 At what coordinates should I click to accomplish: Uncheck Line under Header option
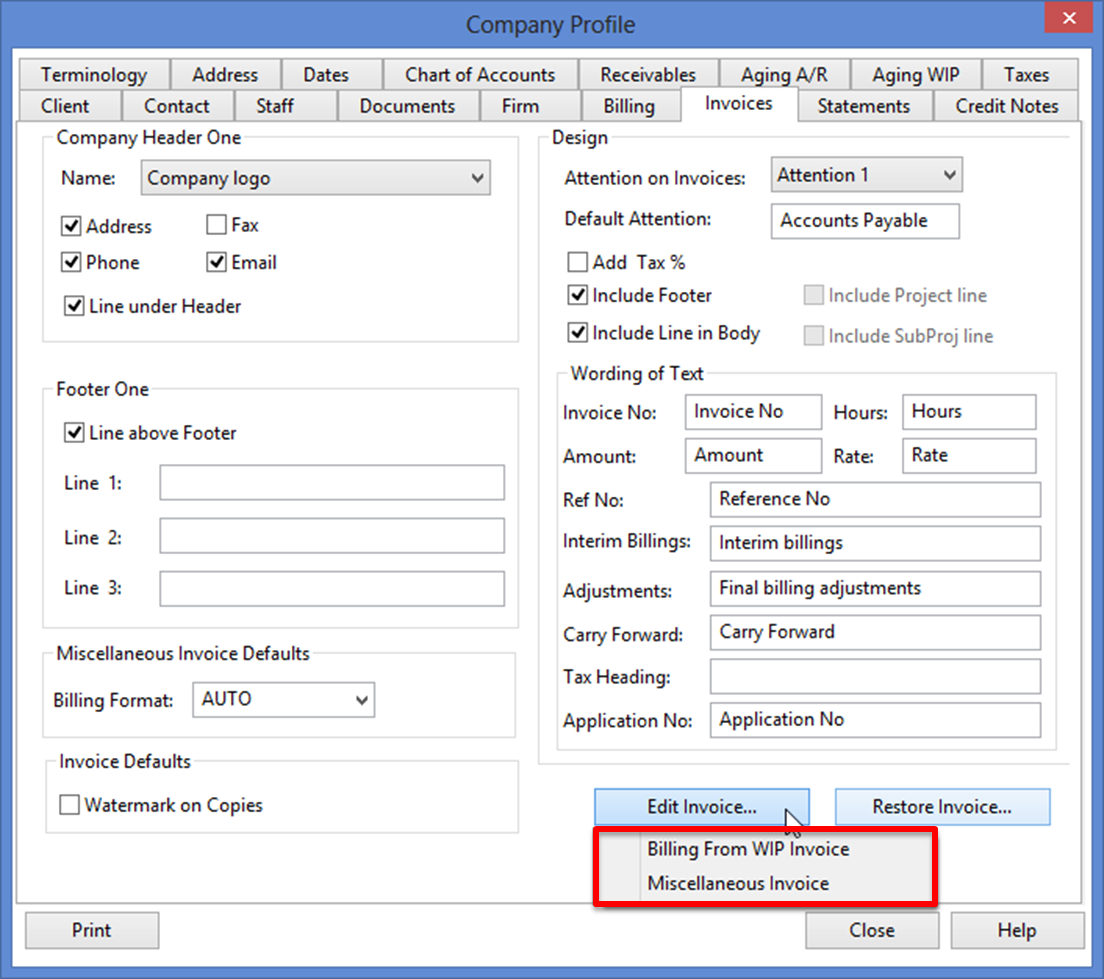pyautogui.click(x=74, y=307)
